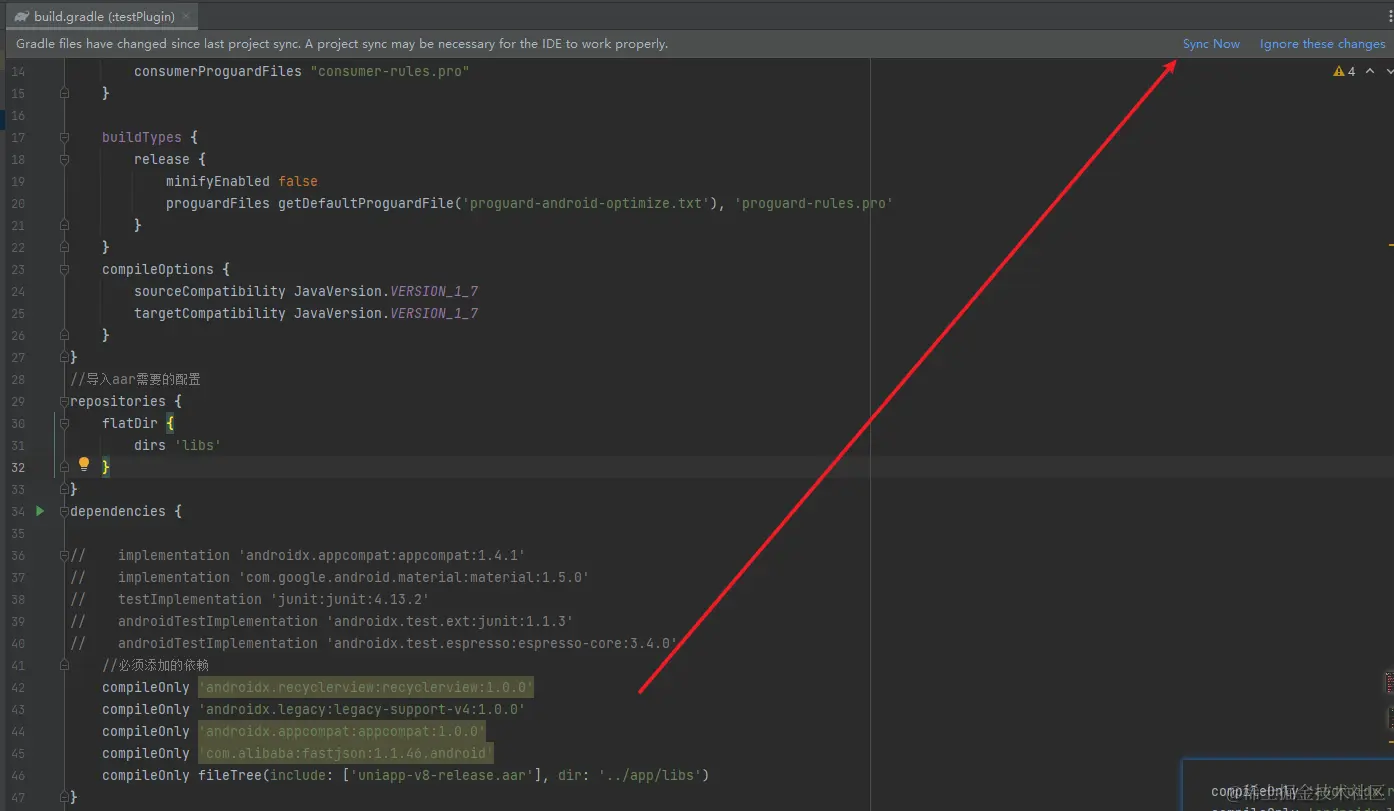Go to previous highlighted problem arrow

pyautogui.click(x=1370, y=71)
